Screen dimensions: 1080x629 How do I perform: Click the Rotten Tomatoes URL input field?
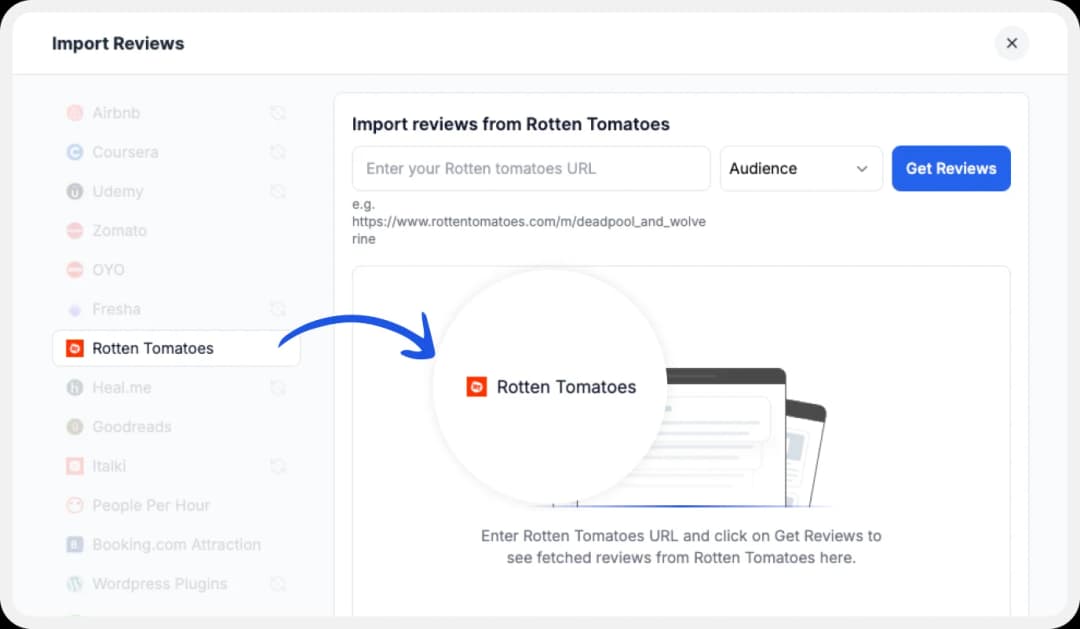pos(530,168)
